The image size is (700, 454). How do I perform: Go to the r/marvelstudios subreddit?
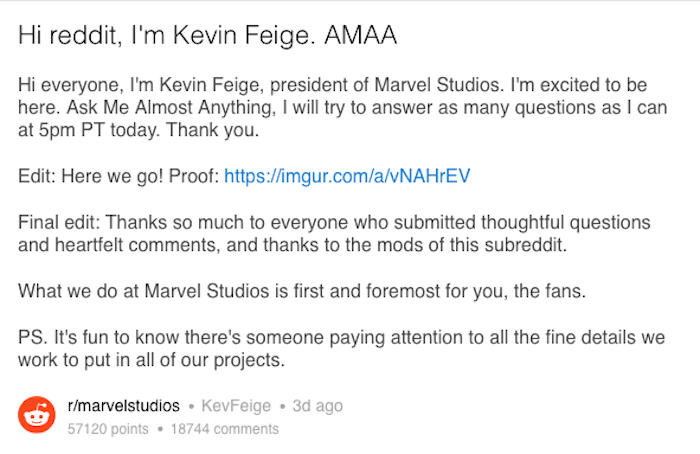coord(123,406)
